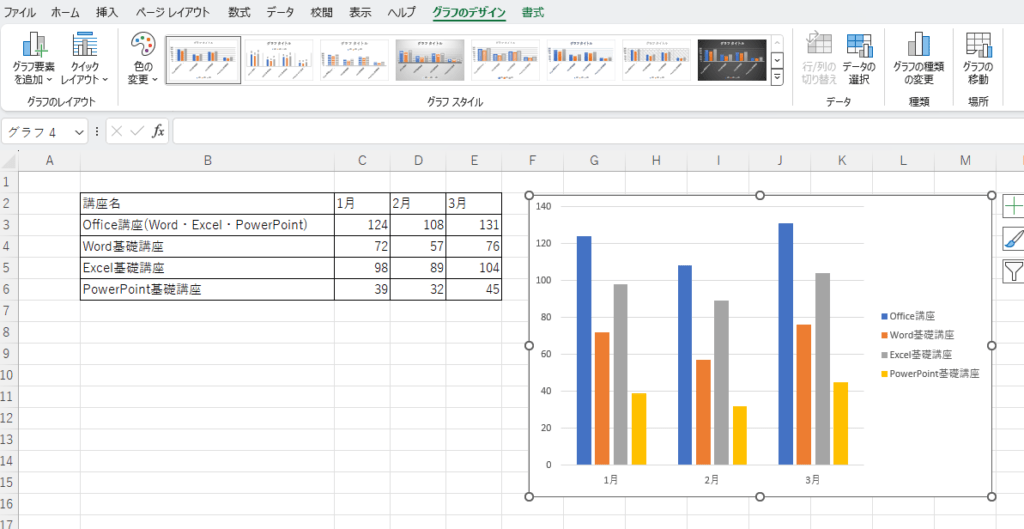Image resolution: width=1024 pixels, height=529 pixels.
Task: Select the second chart style thumbnail
Action: click(279, 60)
